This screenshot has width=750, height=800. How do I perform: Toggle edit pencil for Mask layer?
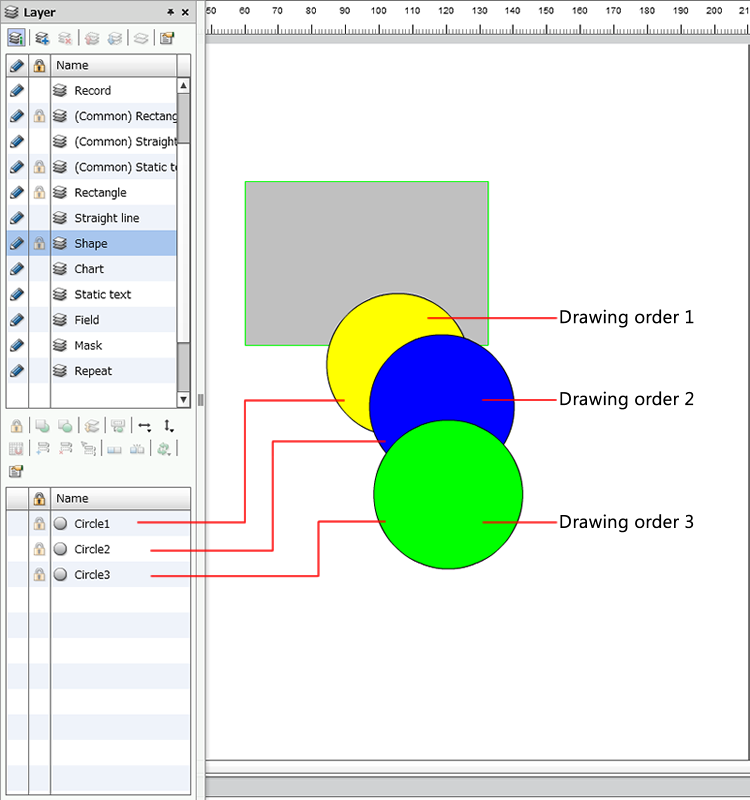click(17, 345)
